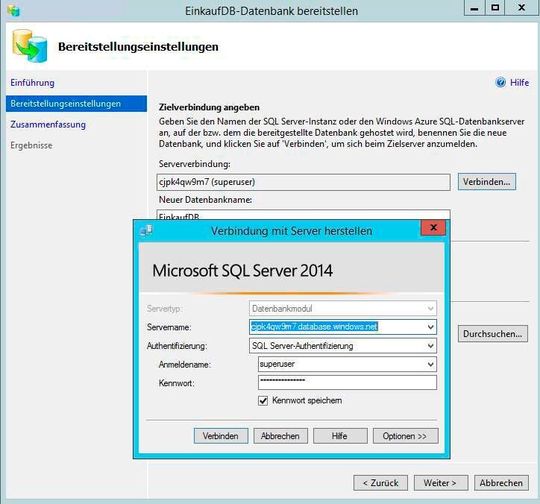540x504 pixels.
Task: Open the Hilfe link at top right
Action: click(519, 83)
